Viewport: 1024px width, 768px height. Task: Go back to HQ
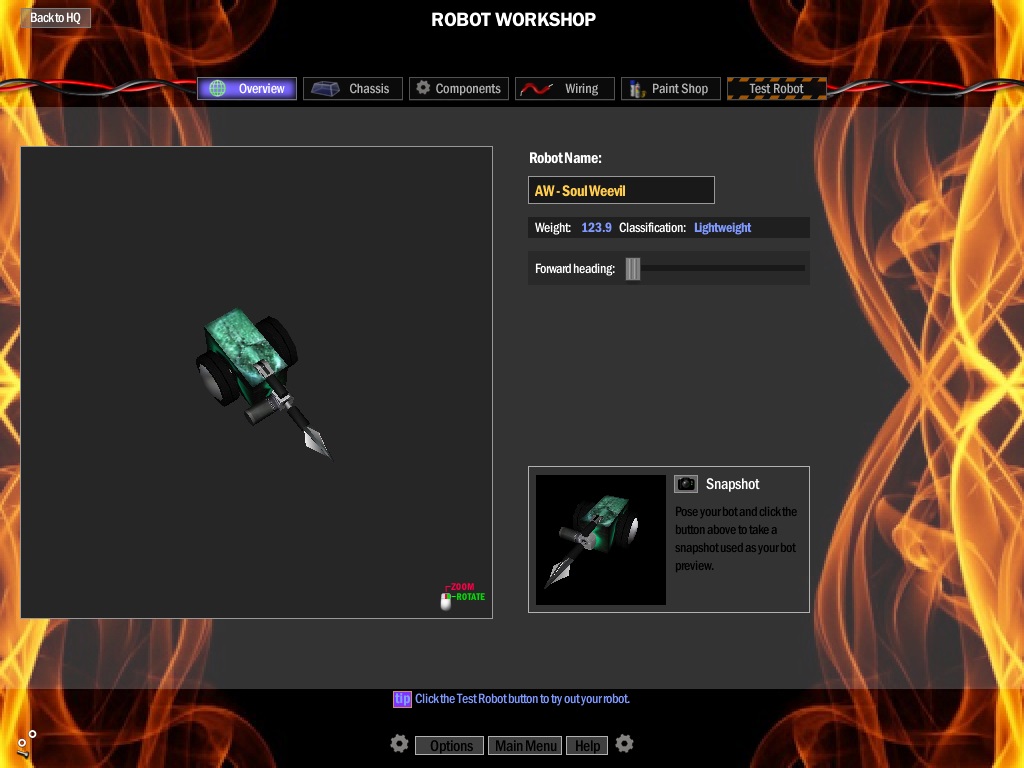56,18
